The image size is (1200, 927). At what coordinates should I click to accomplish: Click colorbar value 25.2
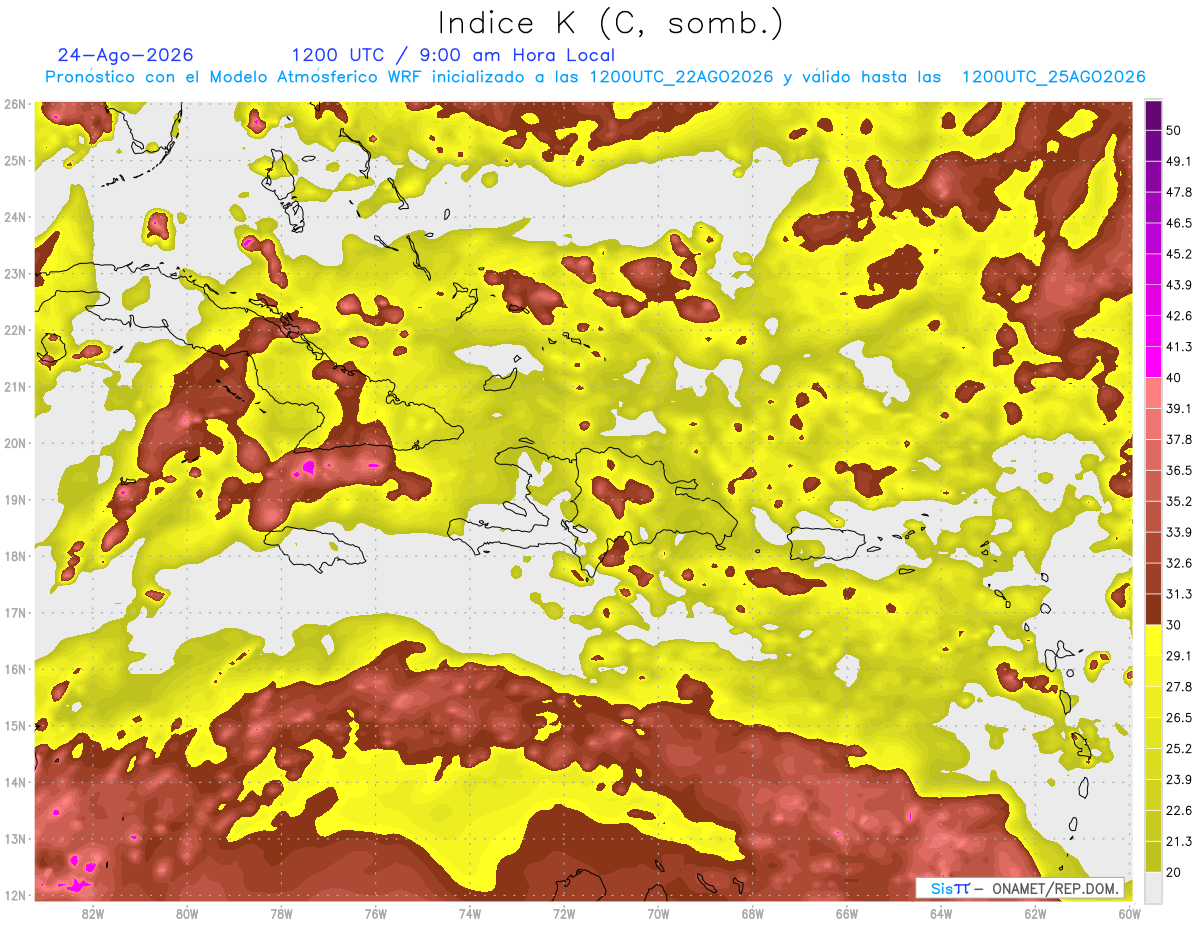click(x=1179, y=749)
